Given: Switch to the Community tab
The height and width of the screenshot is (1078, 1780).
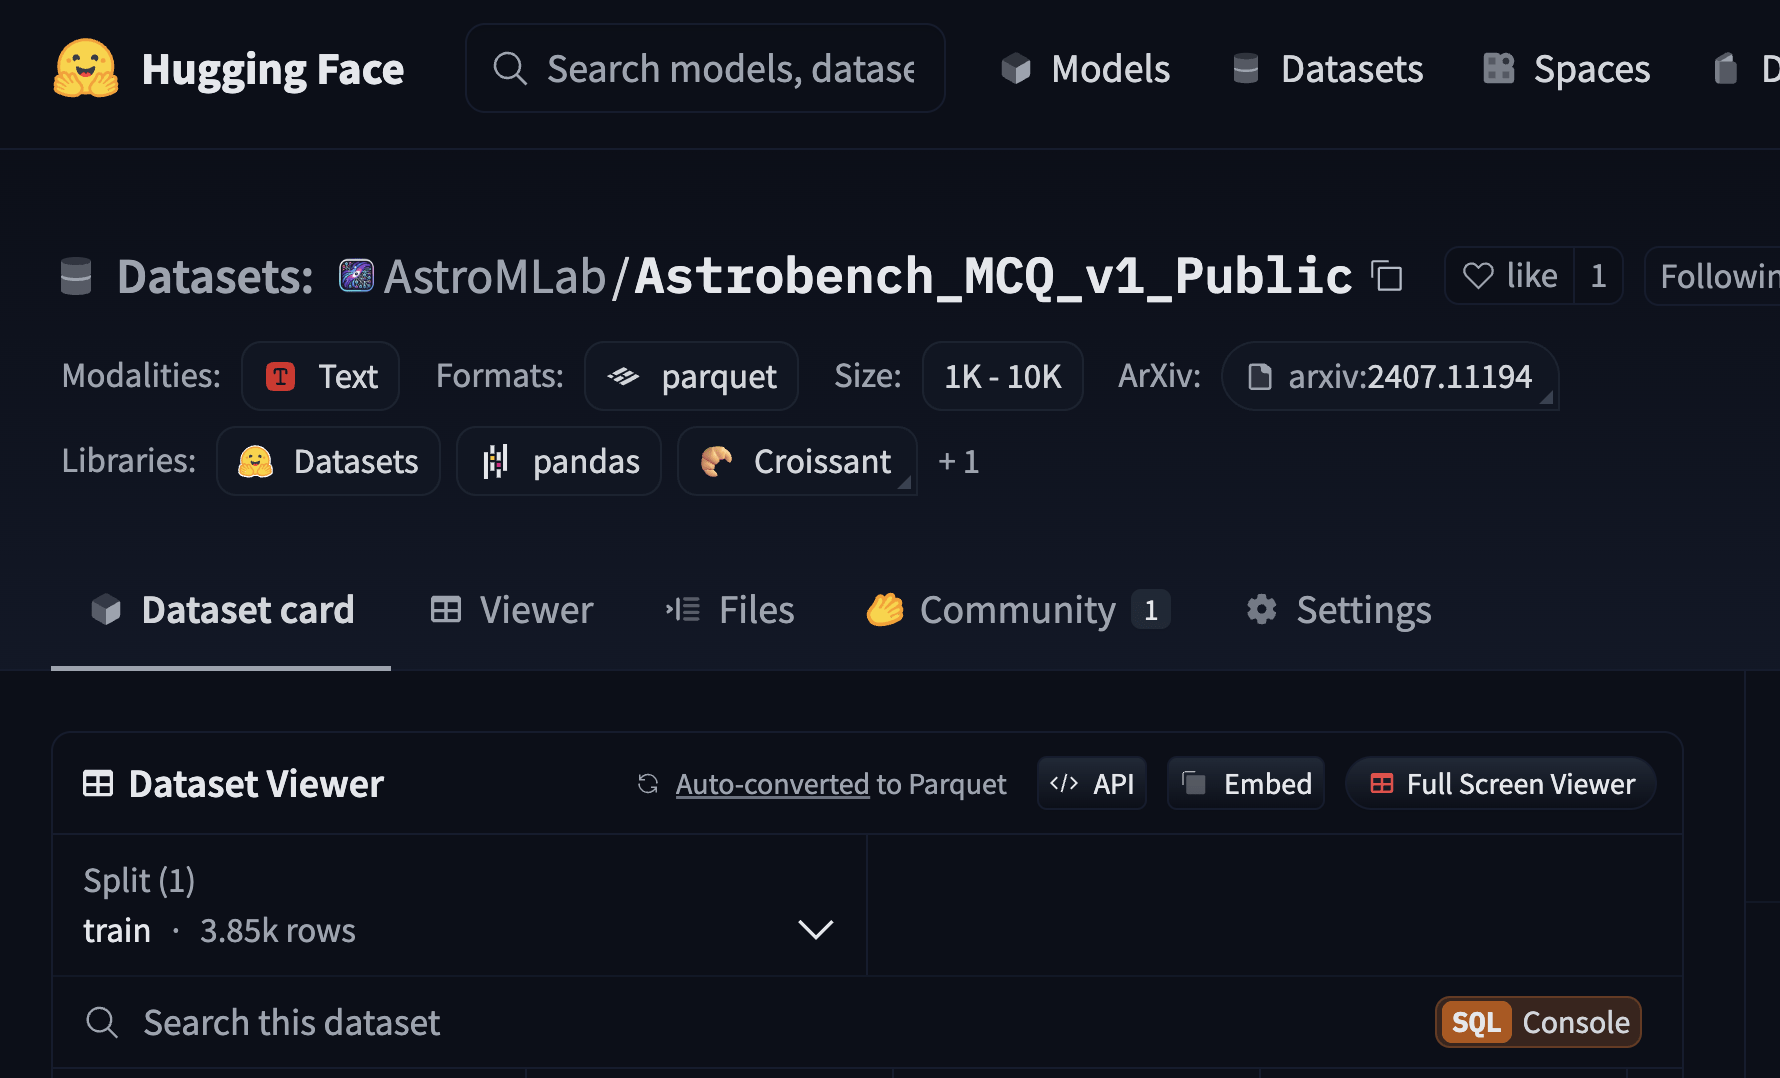Looking at the screenshot, I should click(x=1018, y=610).
